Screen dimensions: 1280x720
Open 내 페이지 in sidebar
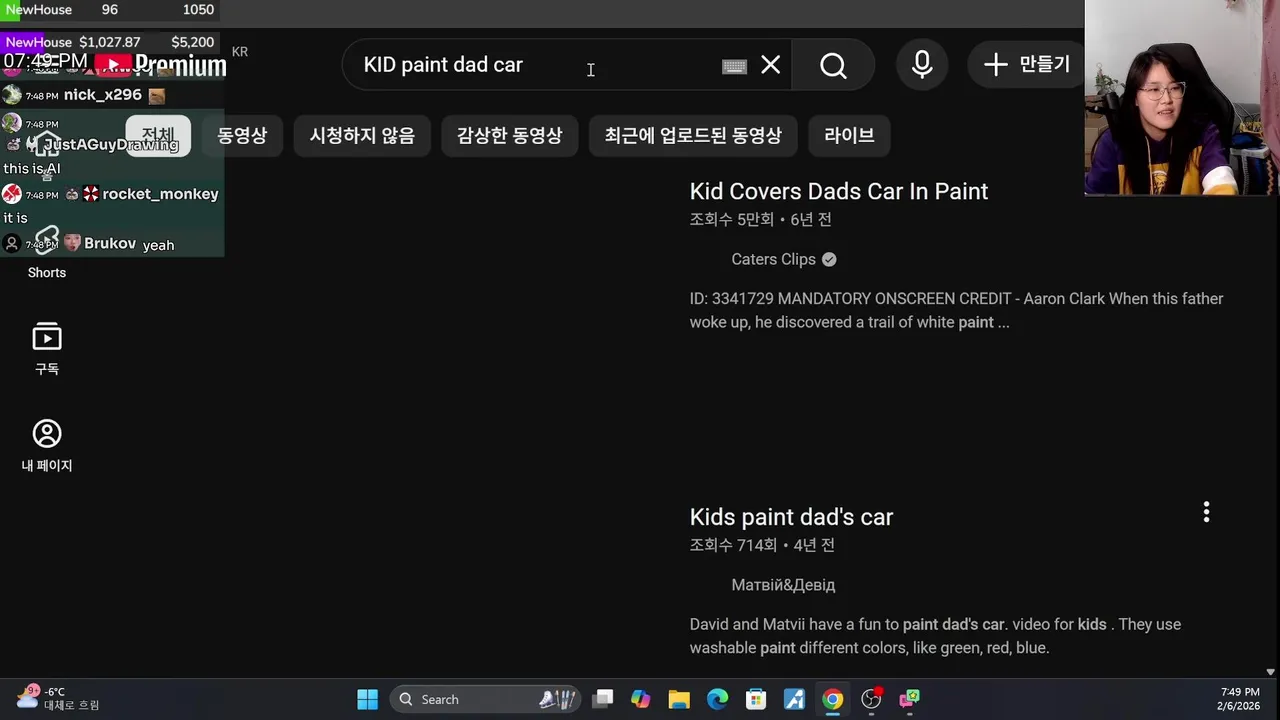coord(47,446)
